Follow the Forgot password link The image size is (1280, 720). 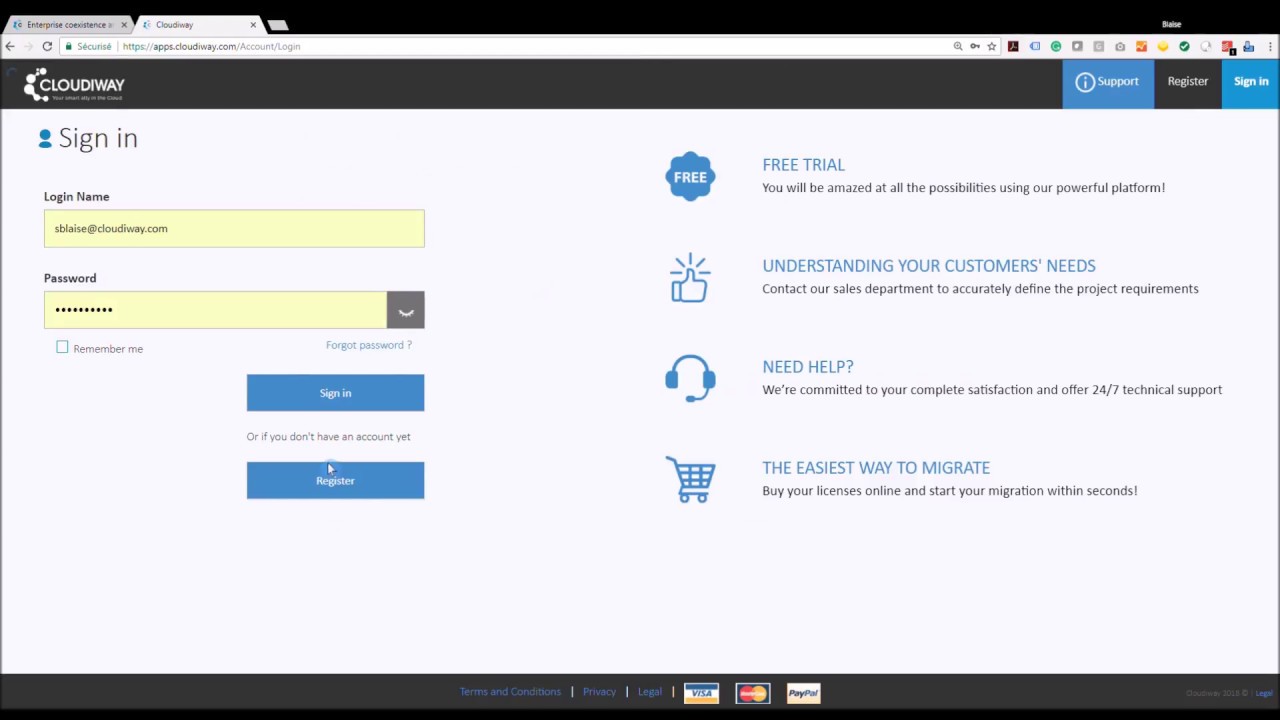[368, 345]
